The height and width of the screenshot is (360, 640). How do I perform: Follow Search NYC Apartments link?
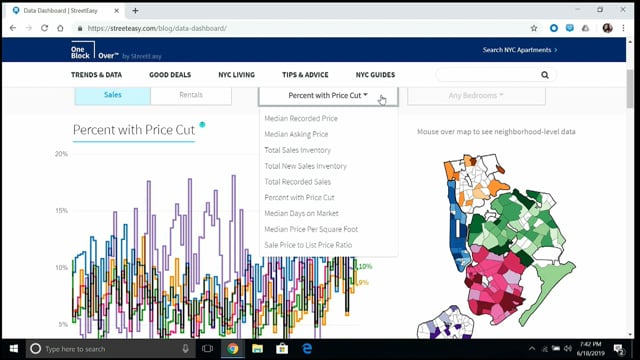coord(520,50)
